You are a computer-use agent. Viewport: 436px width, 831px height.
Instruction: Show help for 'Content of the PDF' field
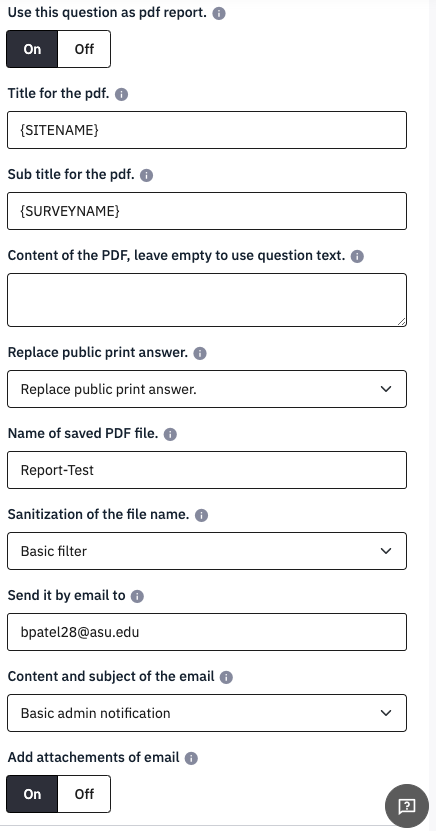point(358,257)
